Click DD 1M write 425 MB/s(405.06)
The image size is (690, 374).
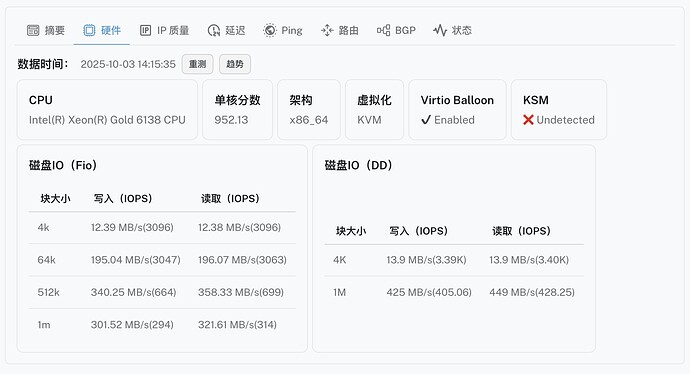click(x=429, y=292)
